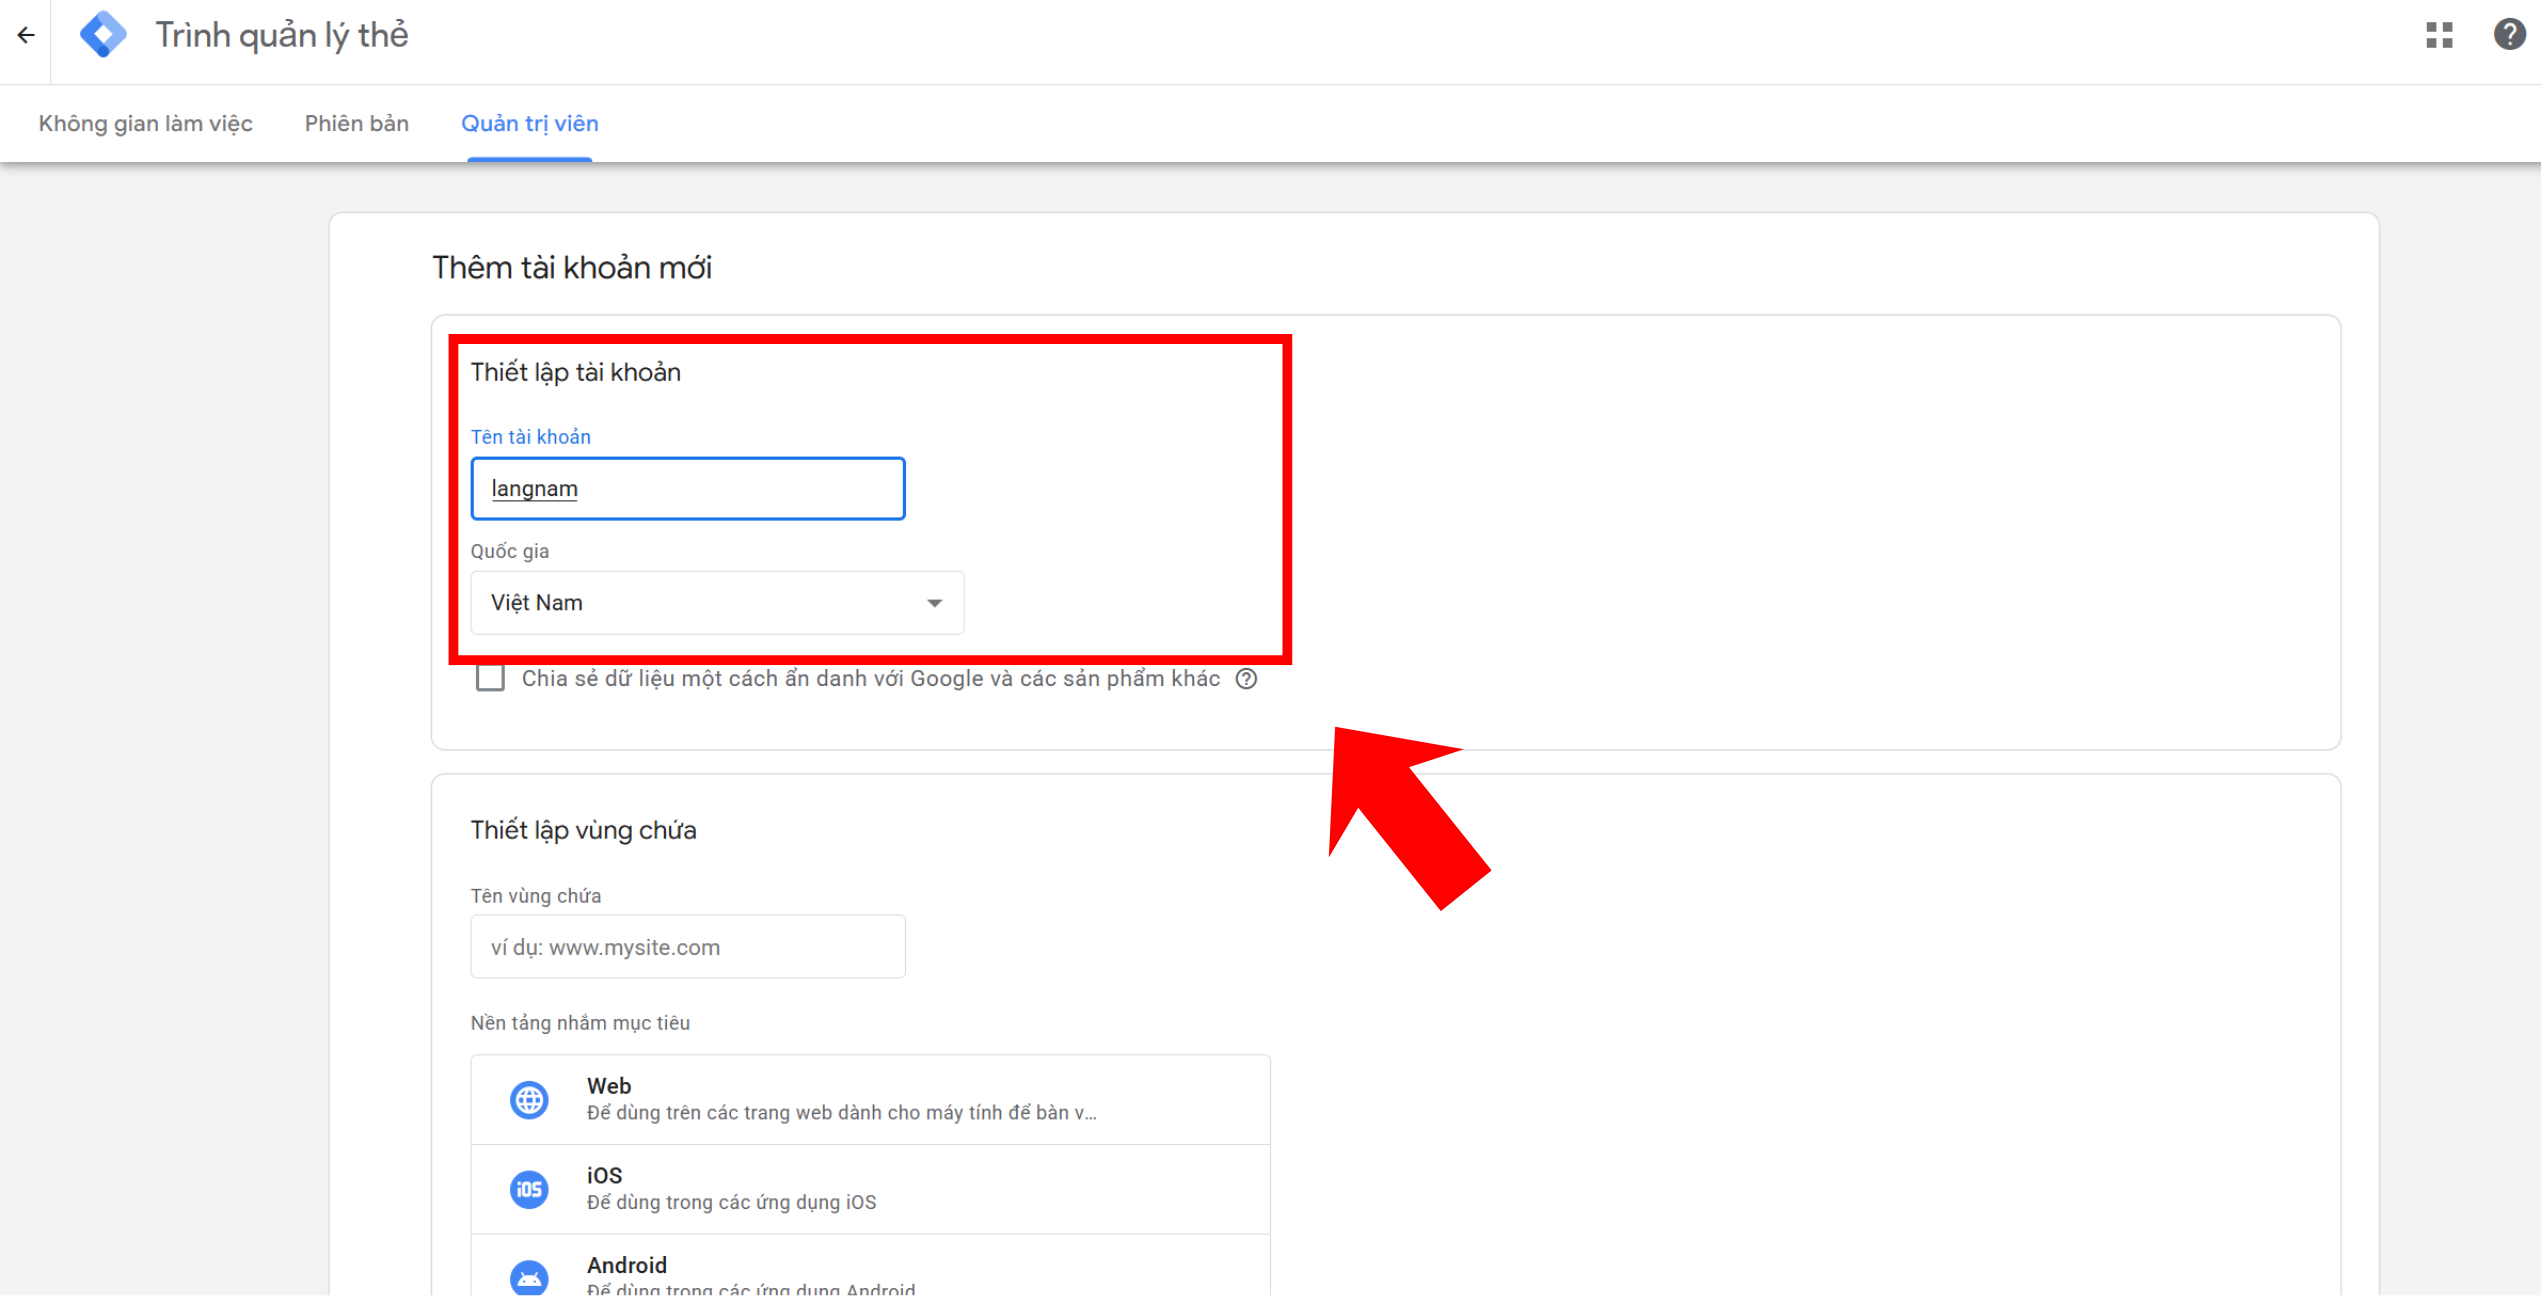Choose the iOS target platform row
Image resolution: width=2541 pixels, height=1302 pixels.
(870, 1190)
